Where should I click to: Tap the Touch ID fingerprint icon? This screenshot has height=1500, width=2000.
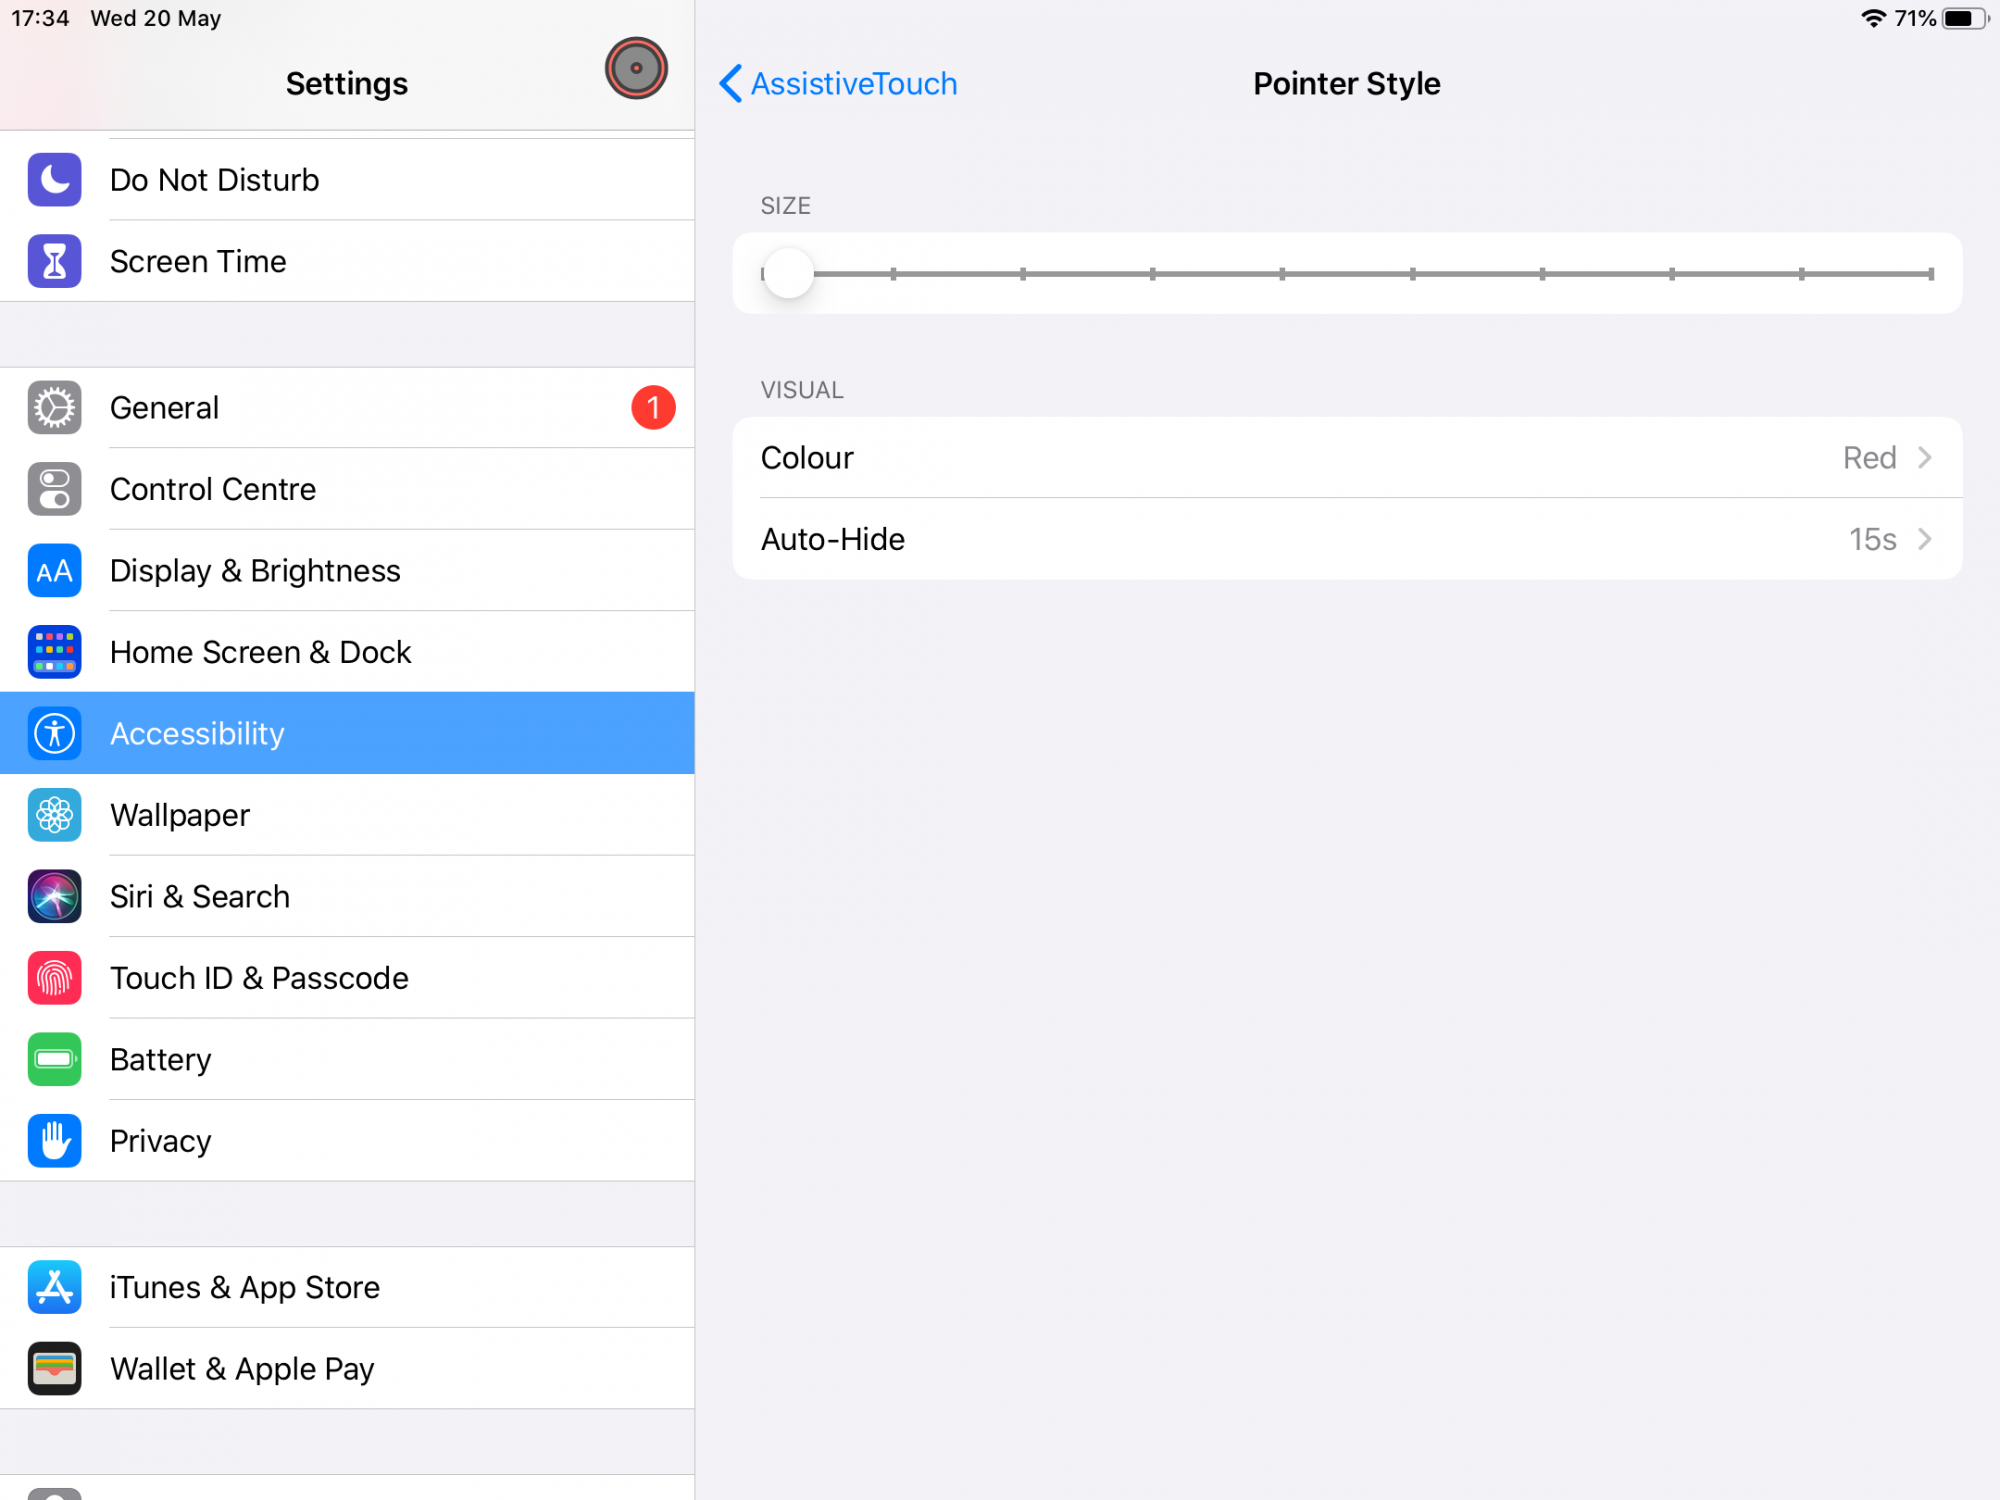pyautogui.click(x=54, y=978)
